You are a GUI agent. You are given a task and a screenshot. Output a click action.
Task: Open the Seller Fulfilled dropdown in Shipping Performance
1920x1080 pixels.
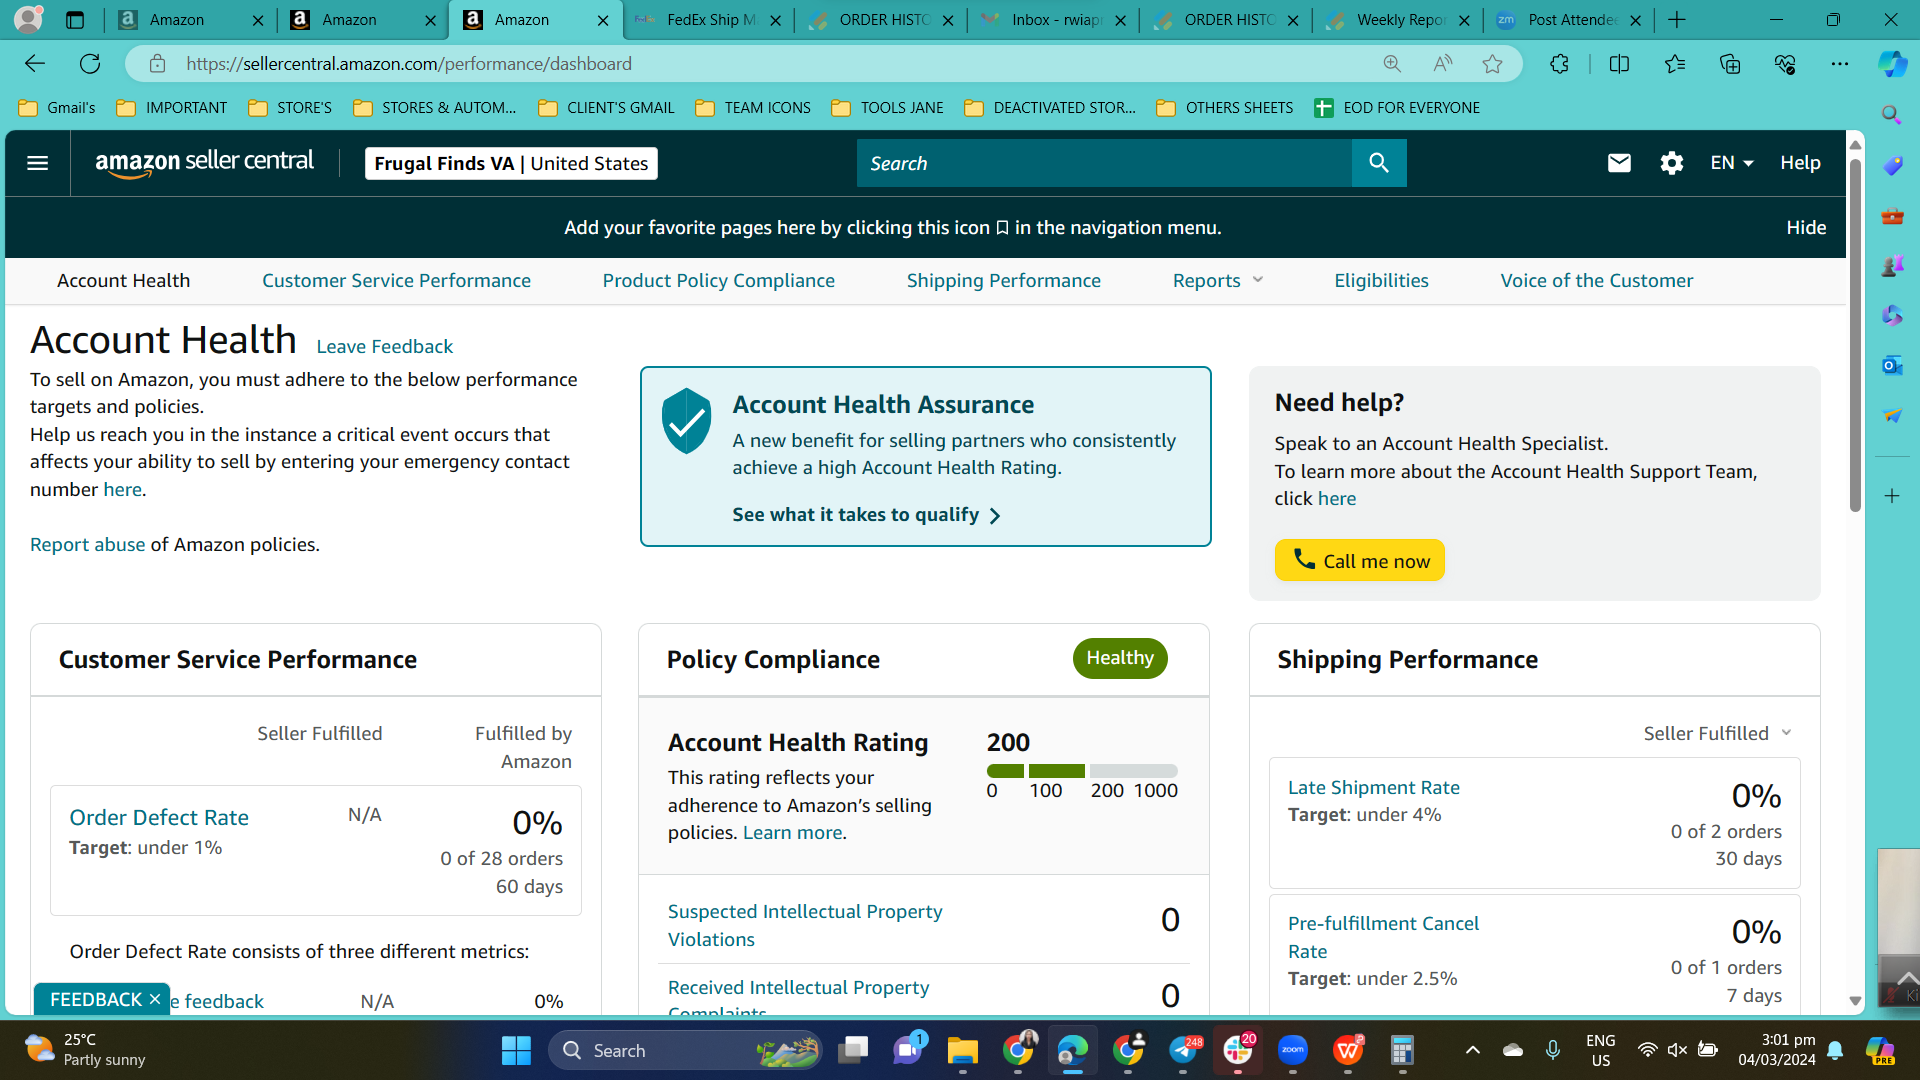coord(1717,734)
